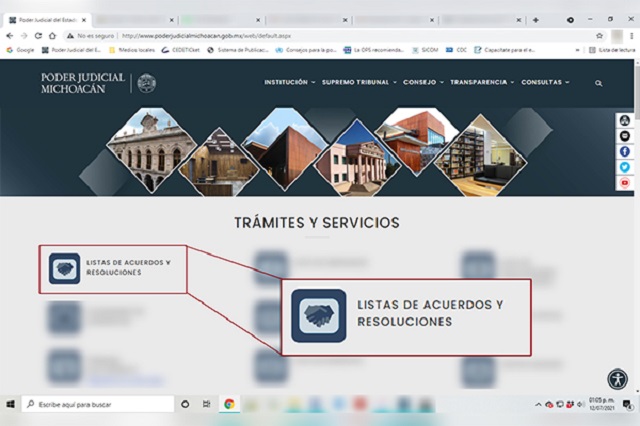Open the Facebook icon in sidebar

point(624,151)
